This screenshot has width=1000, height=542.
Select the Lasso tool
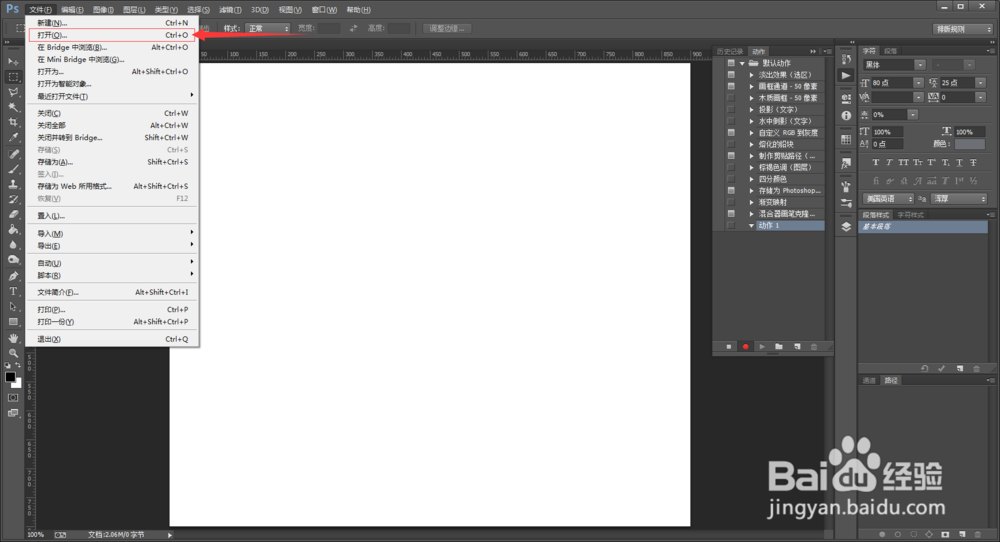pyautogui.click(x=13, y=92)
